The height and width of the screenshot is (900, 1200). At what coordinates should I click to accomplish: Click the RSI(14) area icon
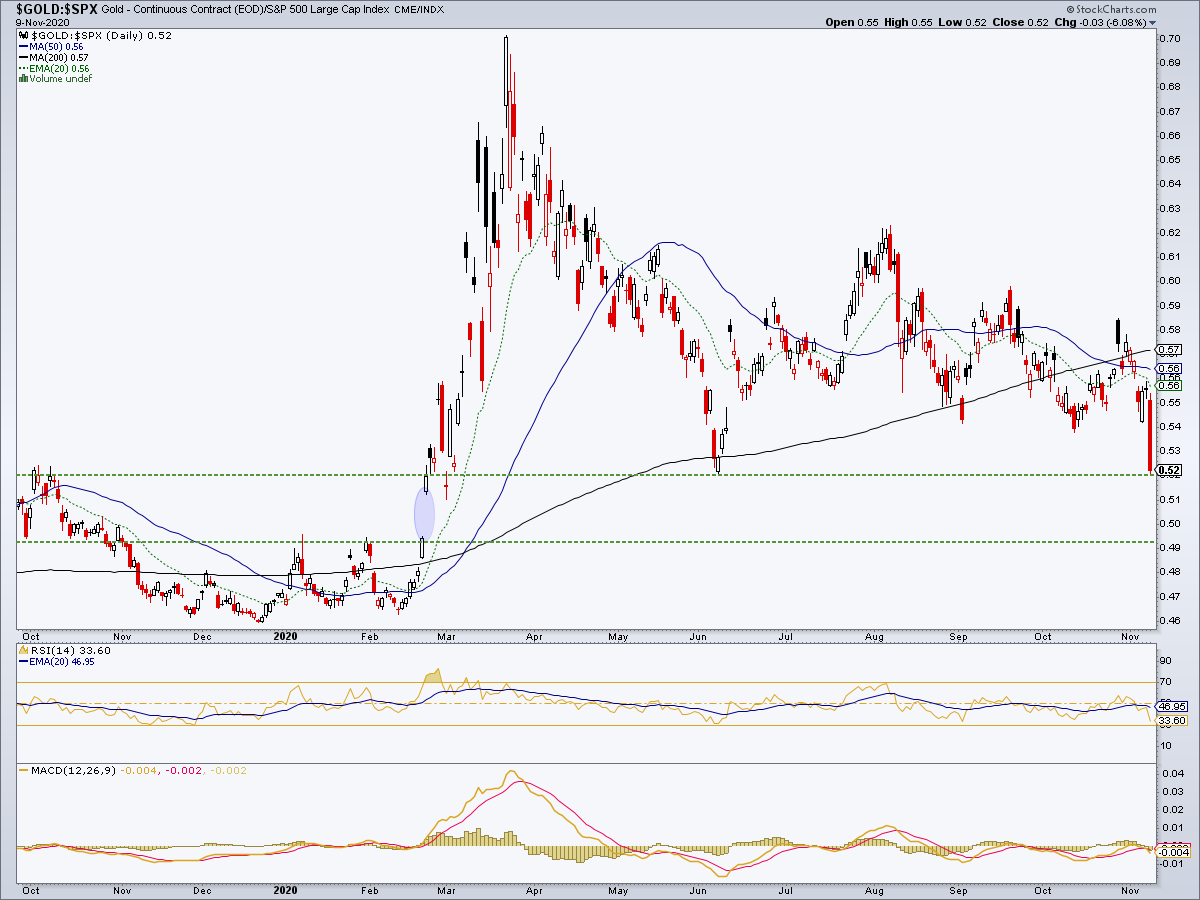click(x=22, y=649)
